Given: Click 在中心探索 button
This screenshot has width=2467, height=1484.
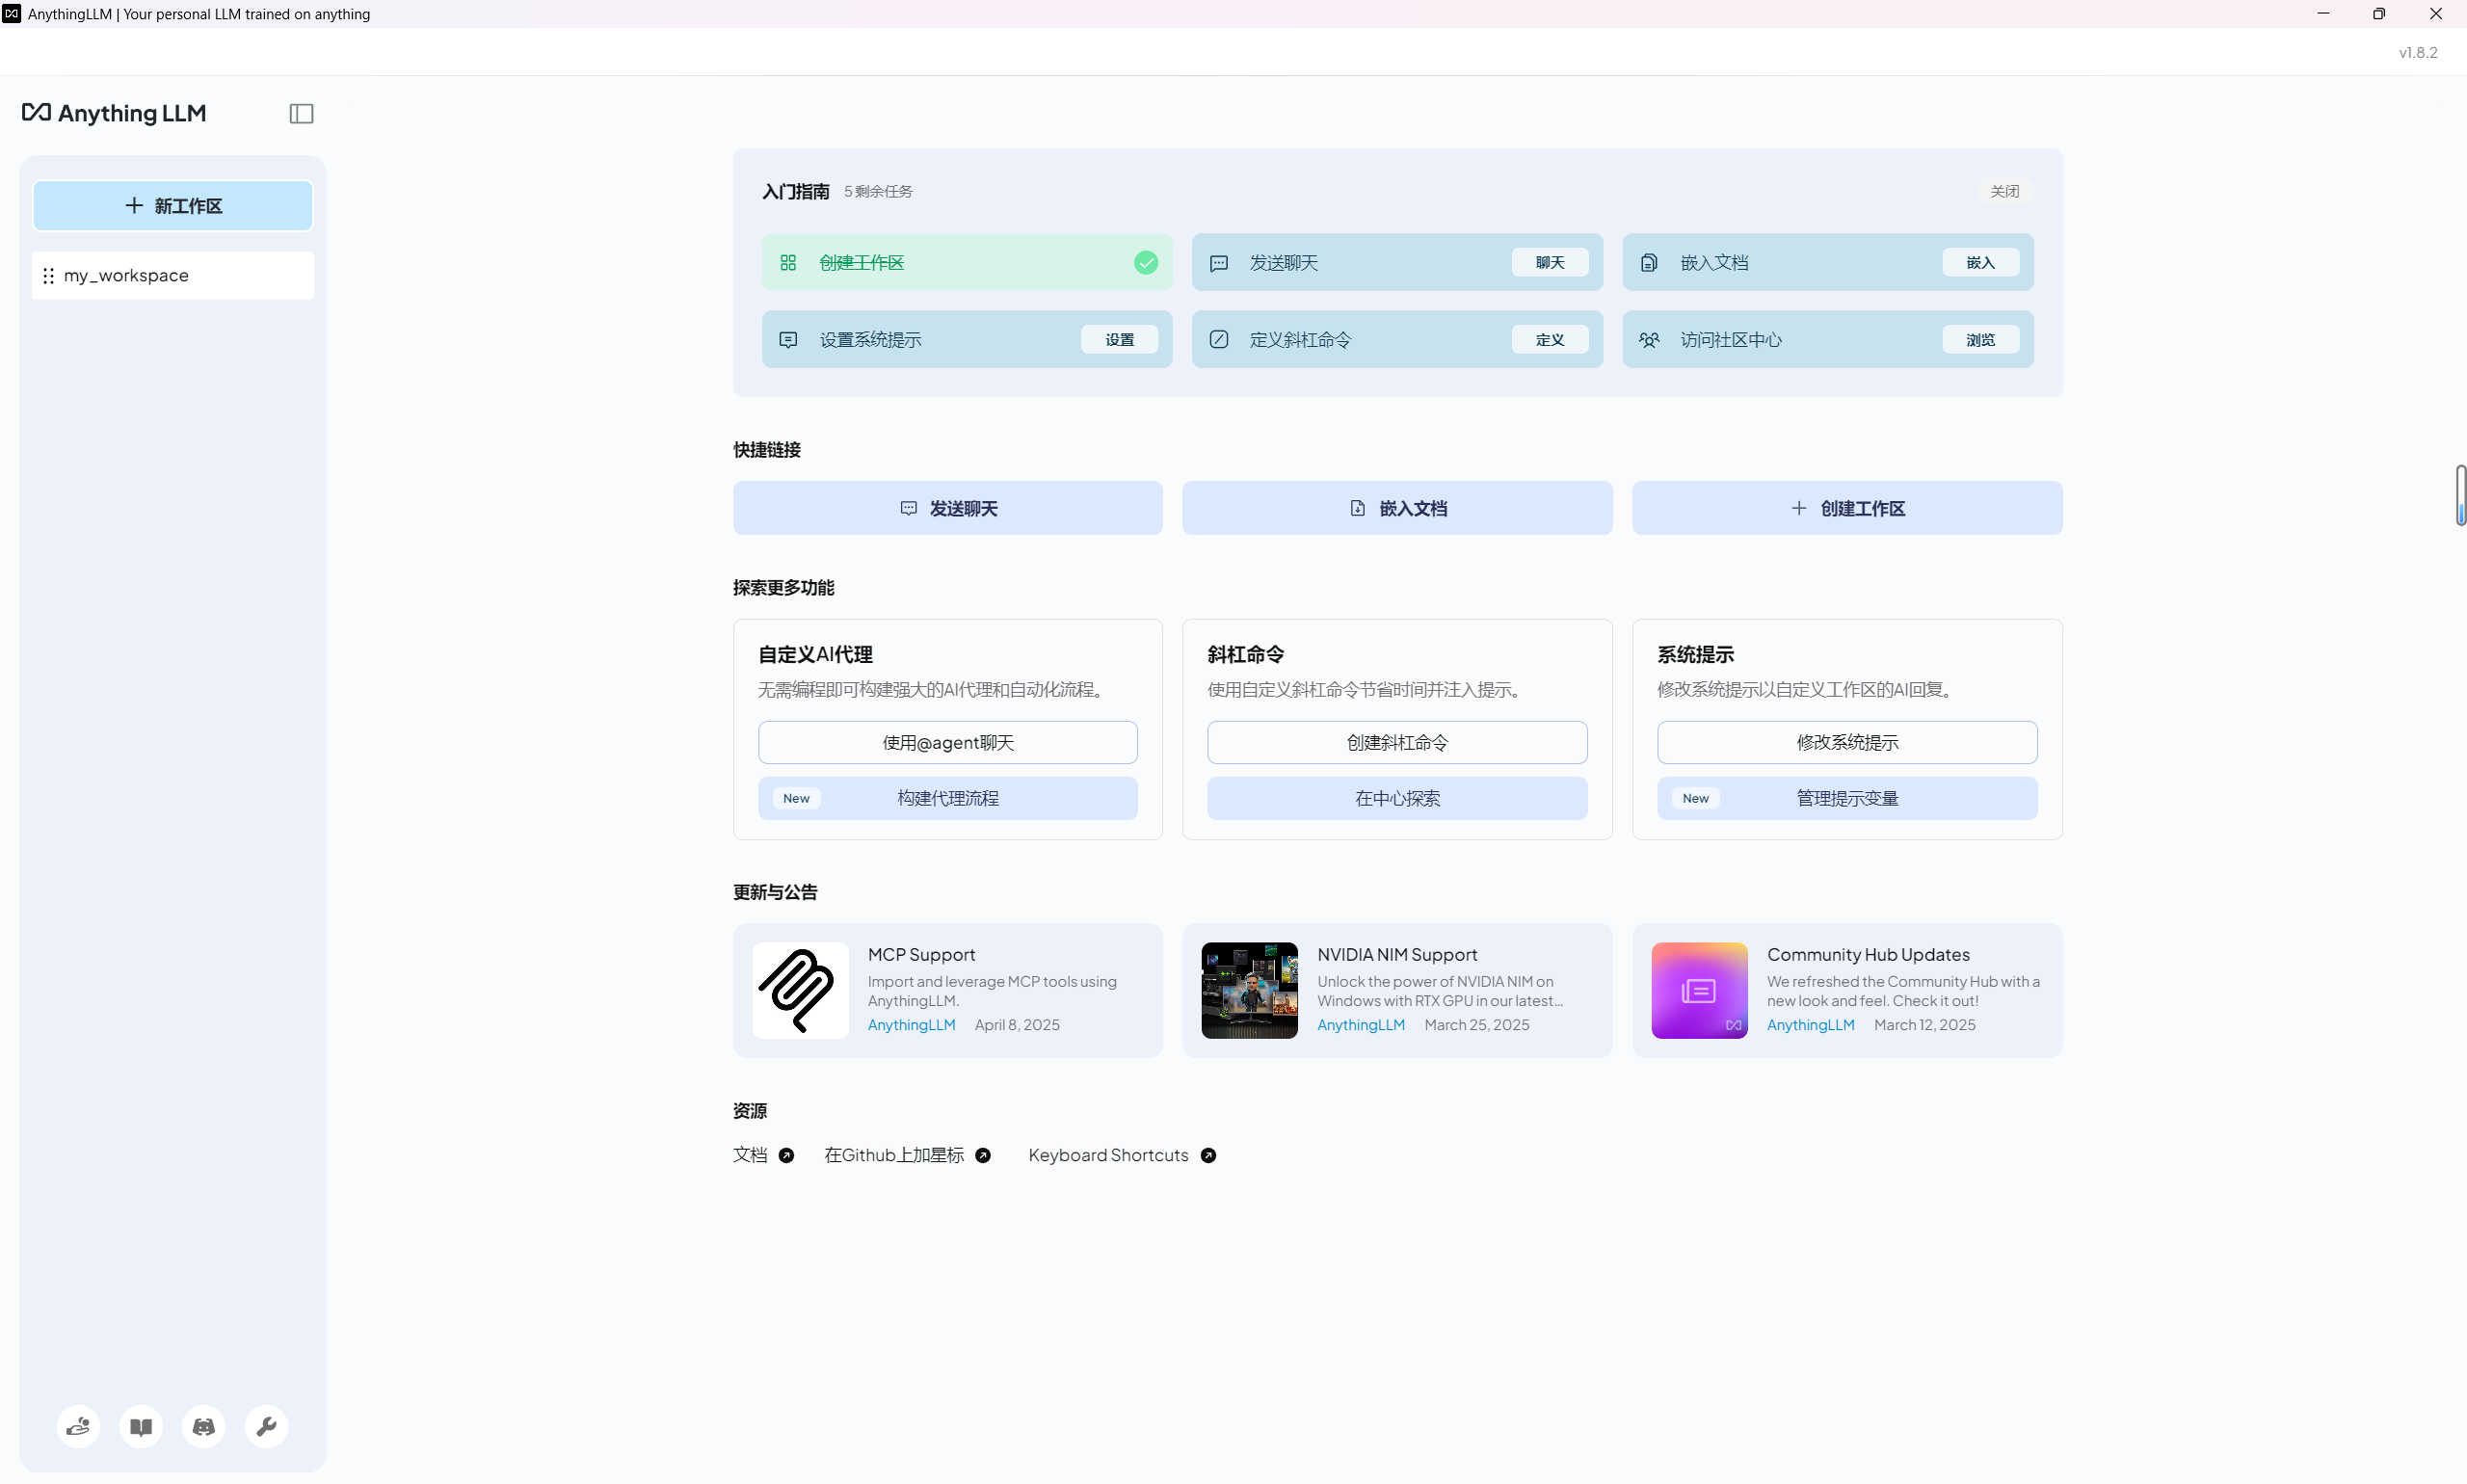Looking at the screenshot, I should pos(1397,799).
